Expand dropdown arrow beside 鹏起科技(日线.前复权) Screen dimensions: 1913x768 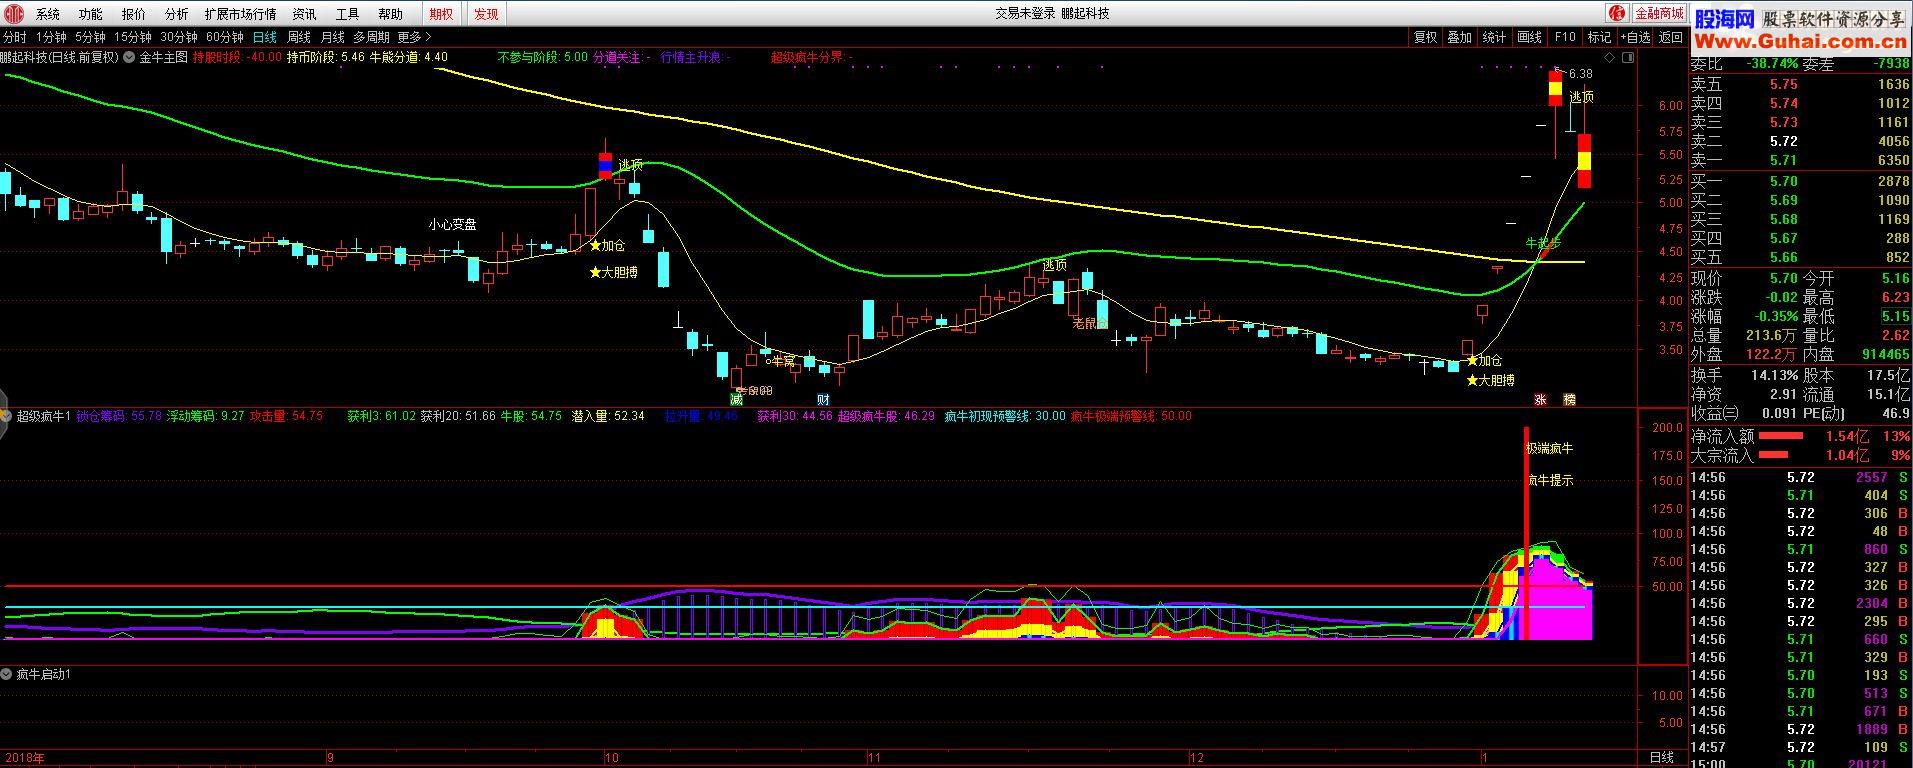click(128, 57)
